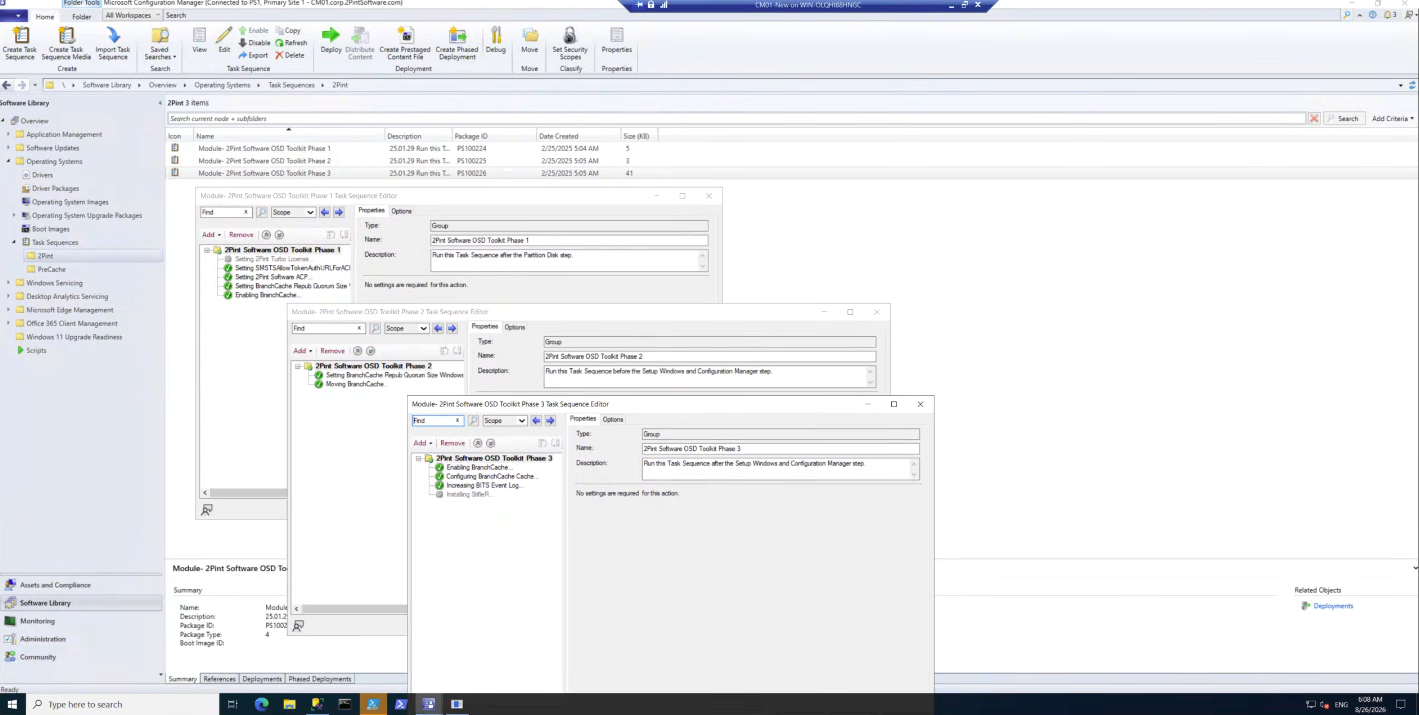Select Software Updates in the navigation tree
1419x715 pixels.
(53, 148)
